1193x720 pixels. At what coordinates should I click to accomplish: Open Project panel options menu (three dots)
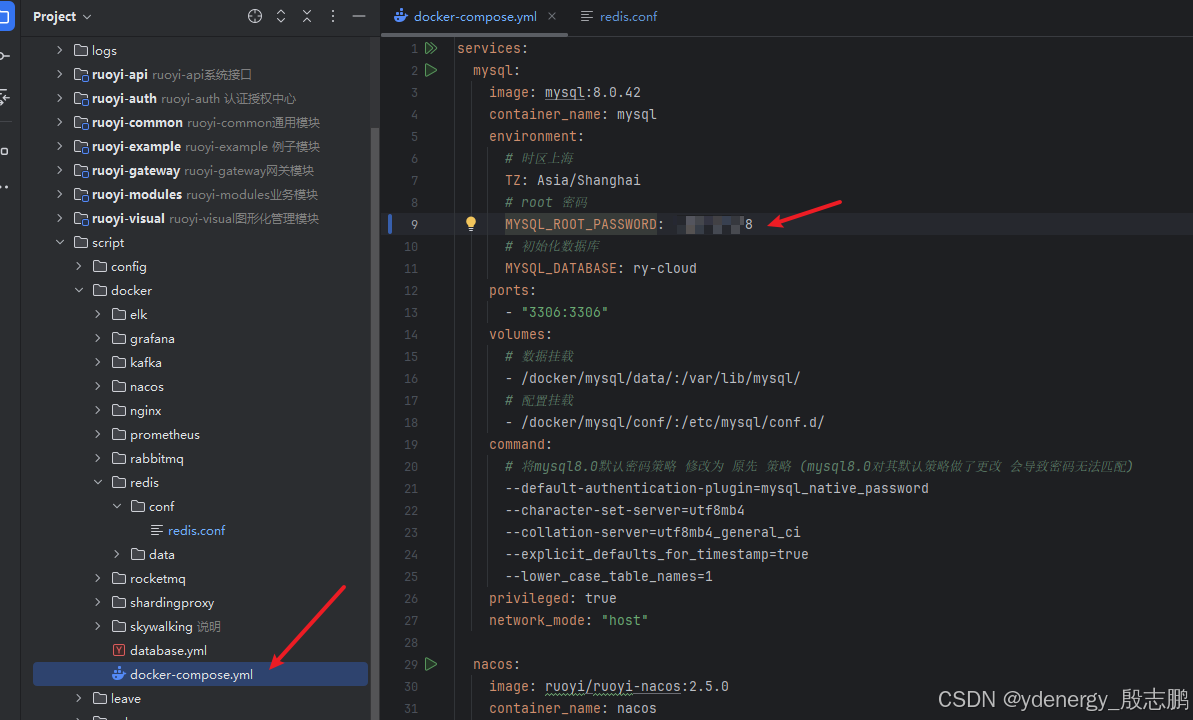coord(332,16)
